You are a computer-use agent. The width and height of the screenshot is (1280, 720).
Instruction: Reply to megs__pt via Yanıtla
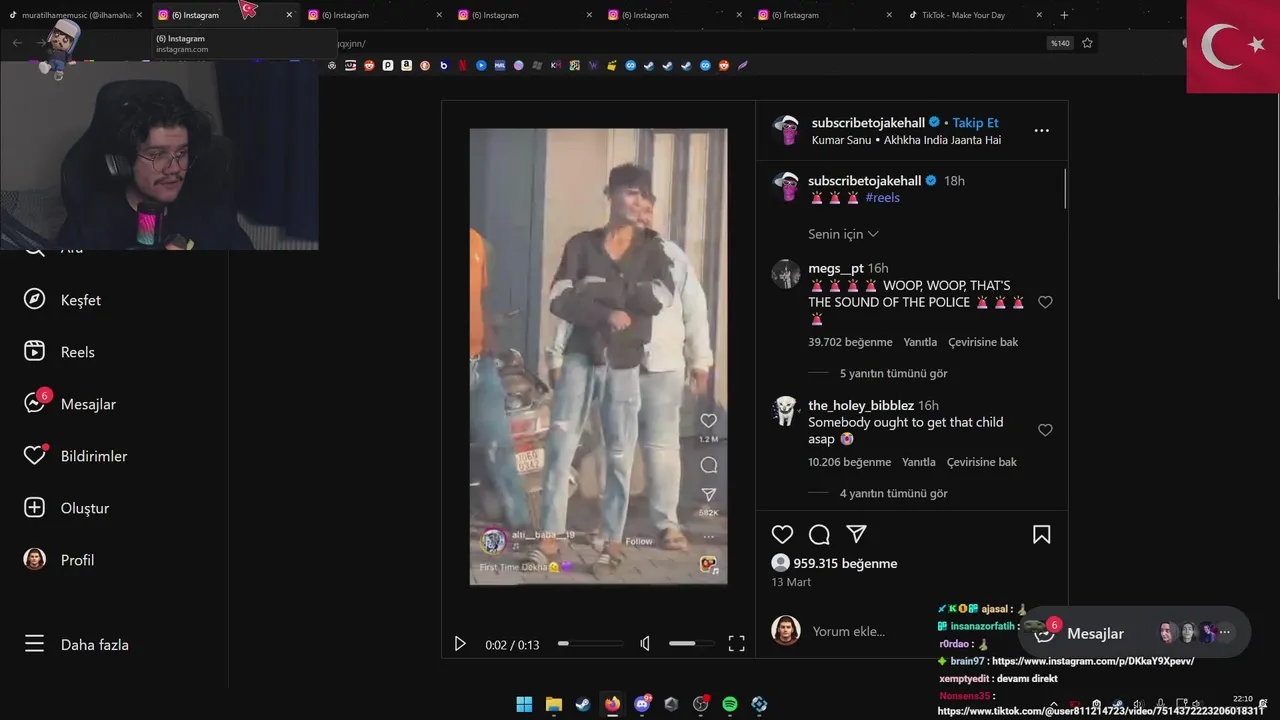coord(920,342)
